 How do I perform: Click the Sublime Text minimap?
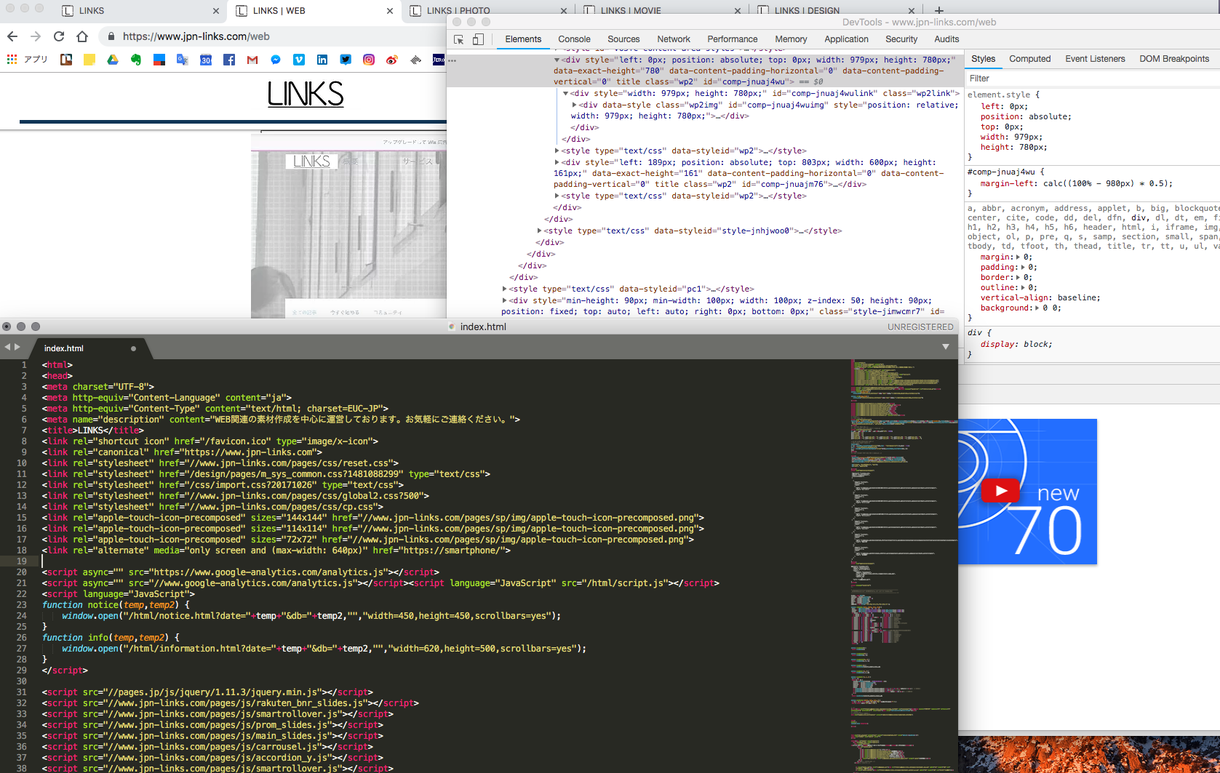pyautogui.click(x=904, y=565)
